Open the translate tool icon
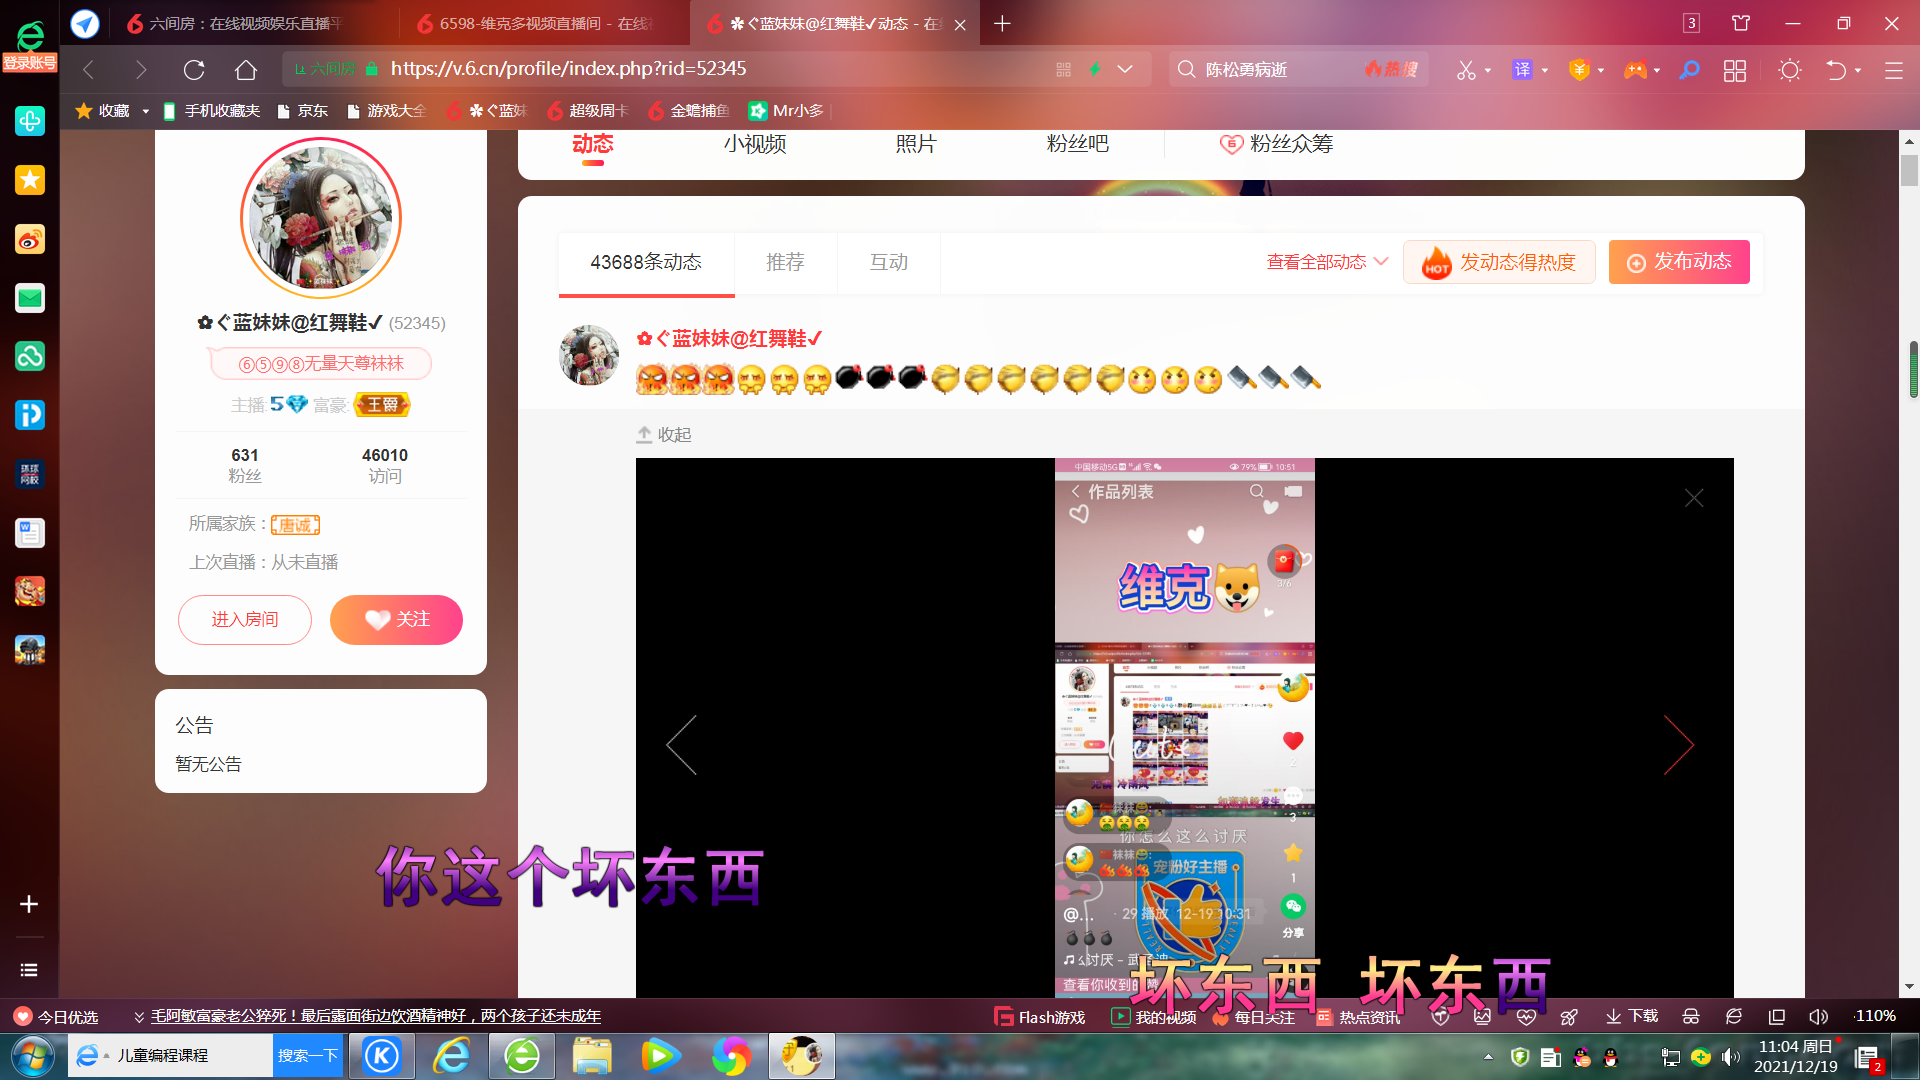 pyautogui.click(x=1522, y=70)
